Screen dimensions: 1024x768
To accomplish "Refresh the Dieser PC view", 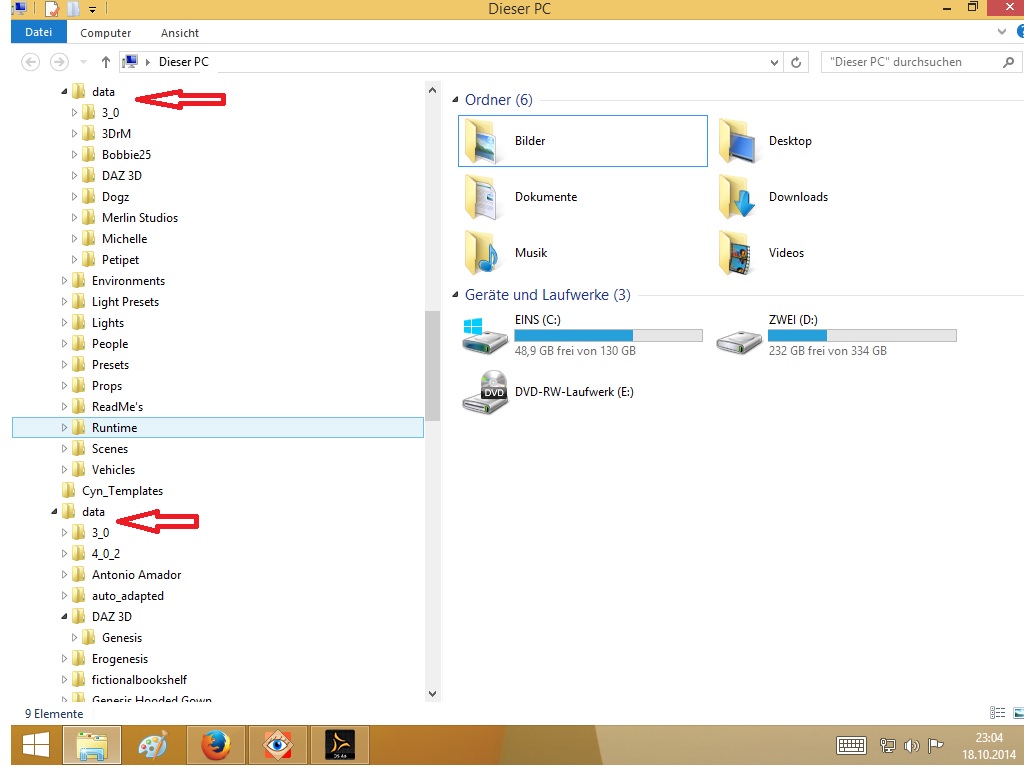I will coord(796,62).
